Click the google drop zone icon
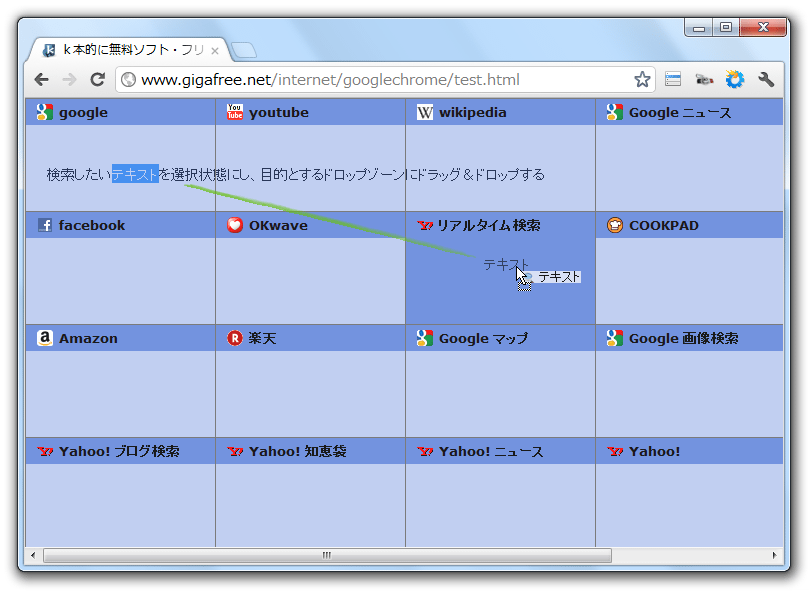Image resolution: width=812 pixels, height=592 pixels. point(45,112)
